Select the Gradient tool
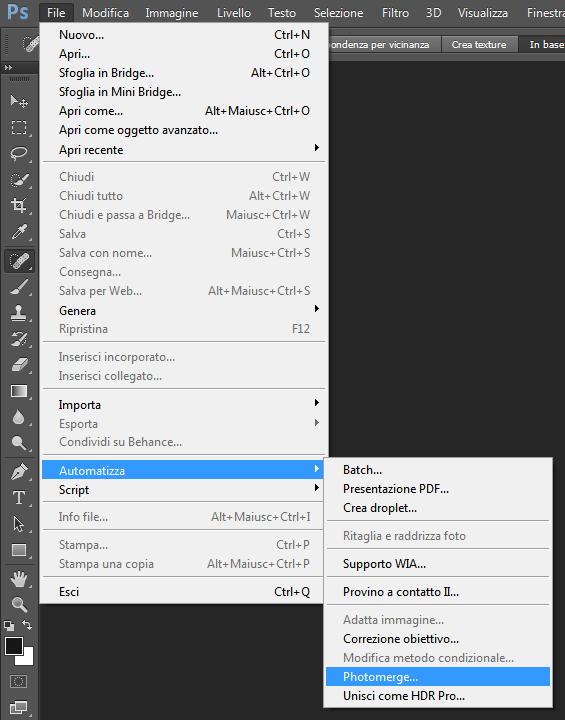The width and height of the screenshot is (565, 720). [19, 391]
